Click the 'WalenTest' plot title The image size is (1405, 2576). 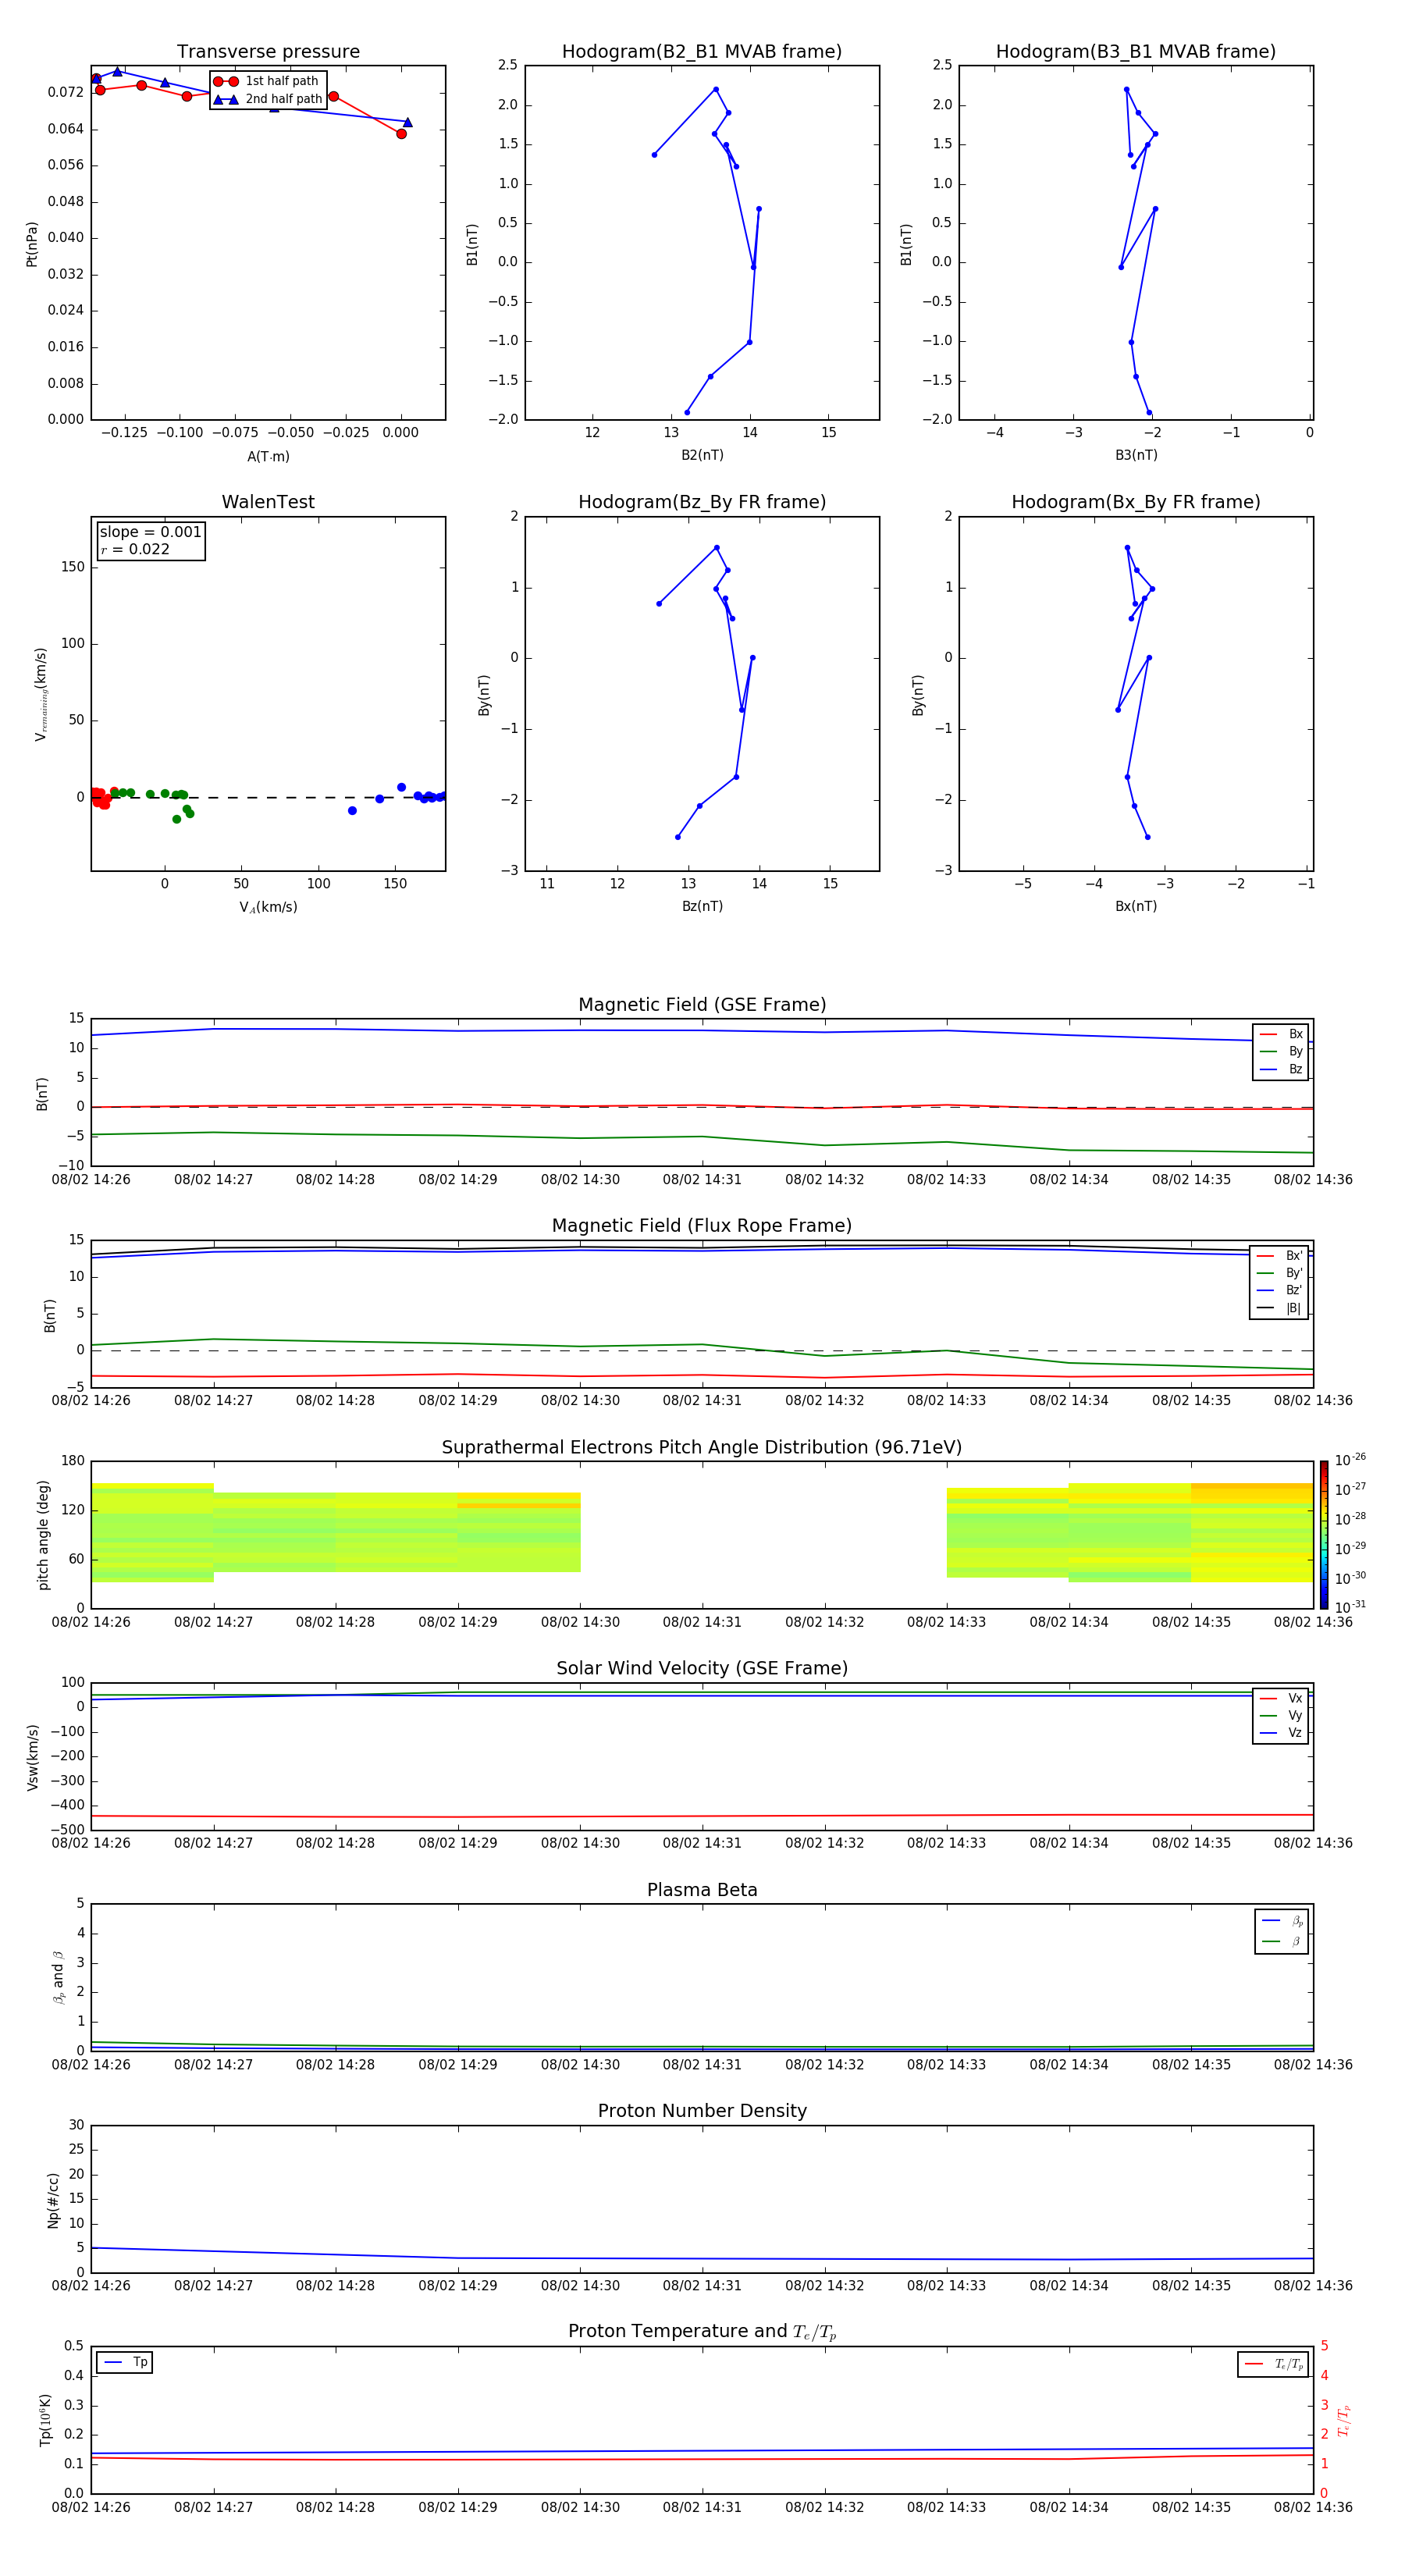tap(268, 502)
